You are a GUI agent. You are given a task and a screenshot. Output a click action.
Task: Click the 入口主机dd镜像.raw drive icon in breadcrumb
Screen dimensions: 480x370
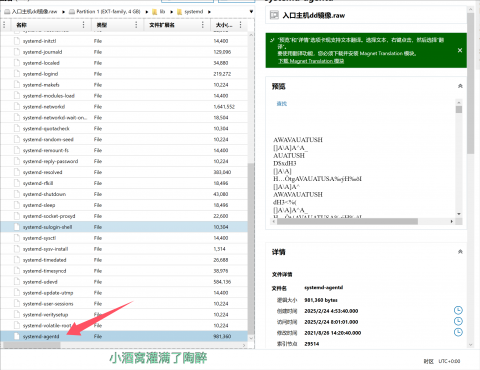[7, 12]
